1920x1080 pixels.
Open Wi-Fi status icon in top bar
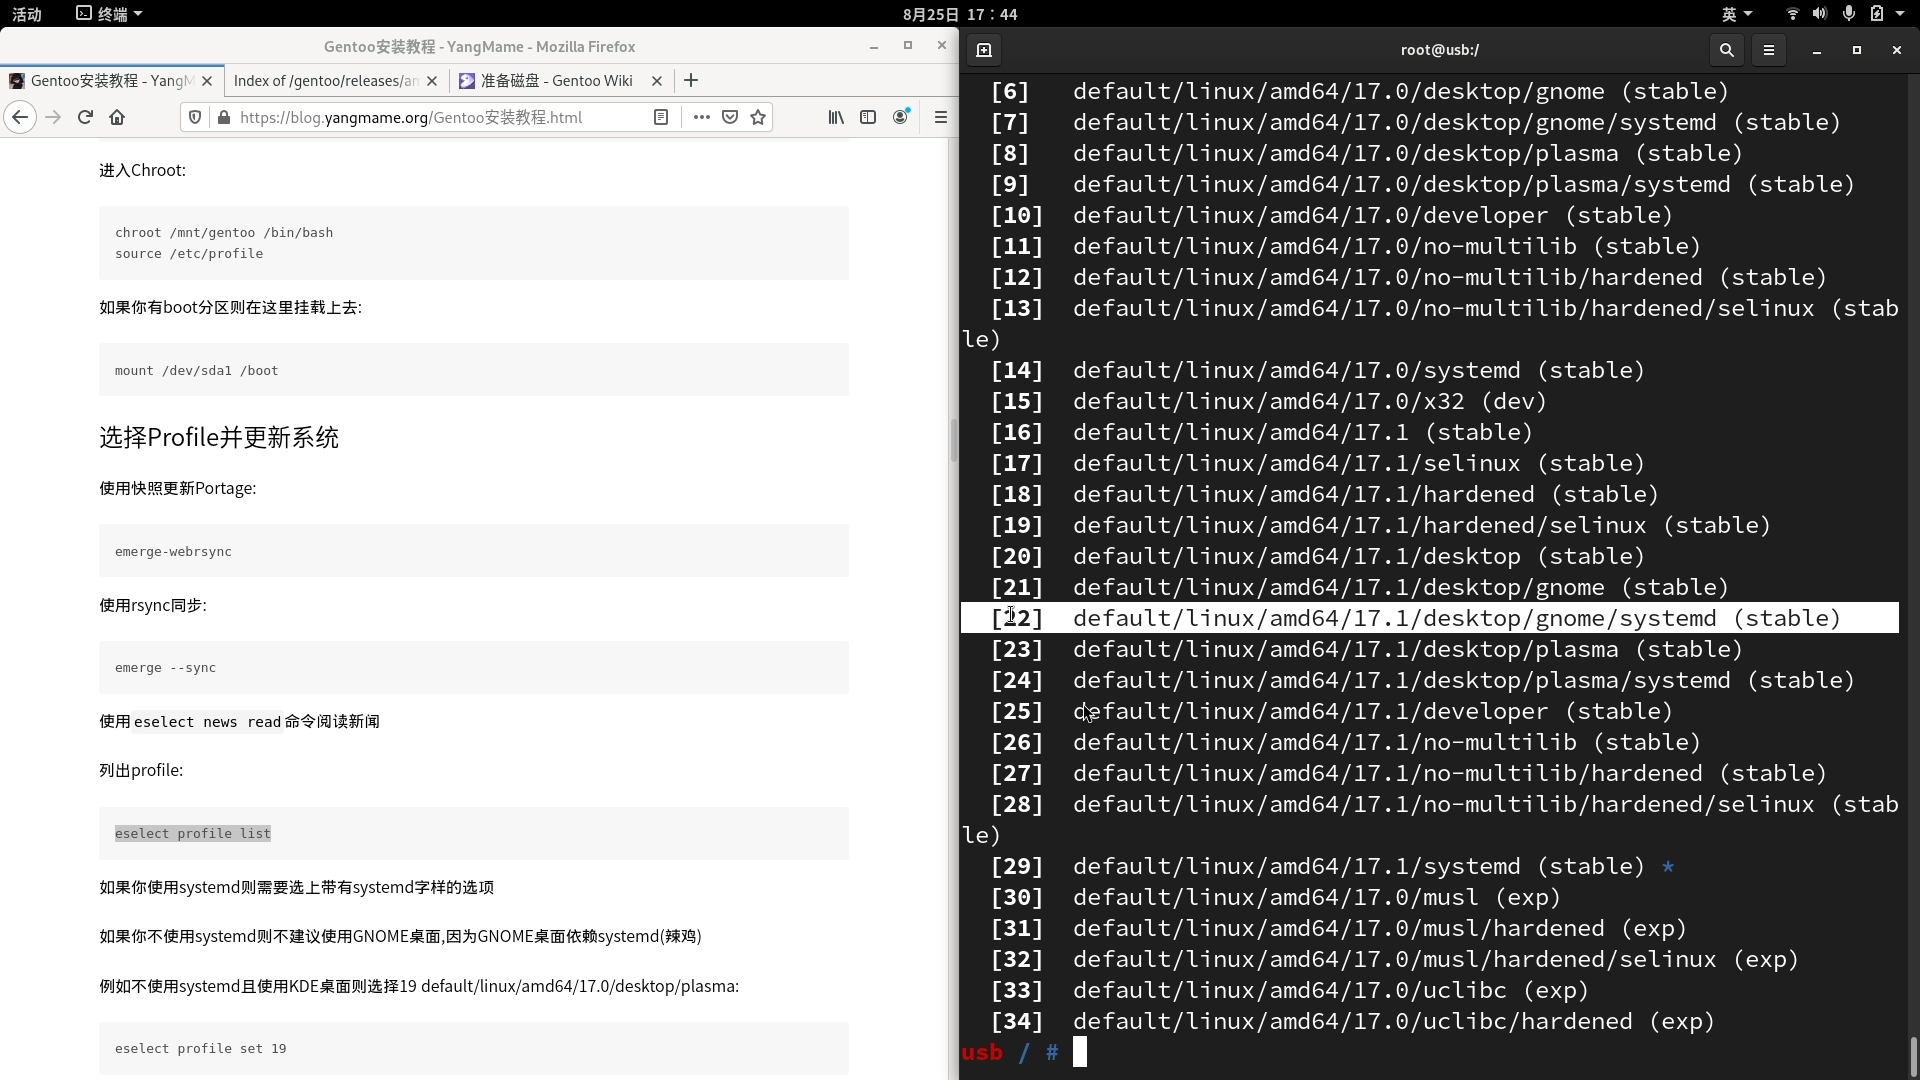click(1792, 14)
